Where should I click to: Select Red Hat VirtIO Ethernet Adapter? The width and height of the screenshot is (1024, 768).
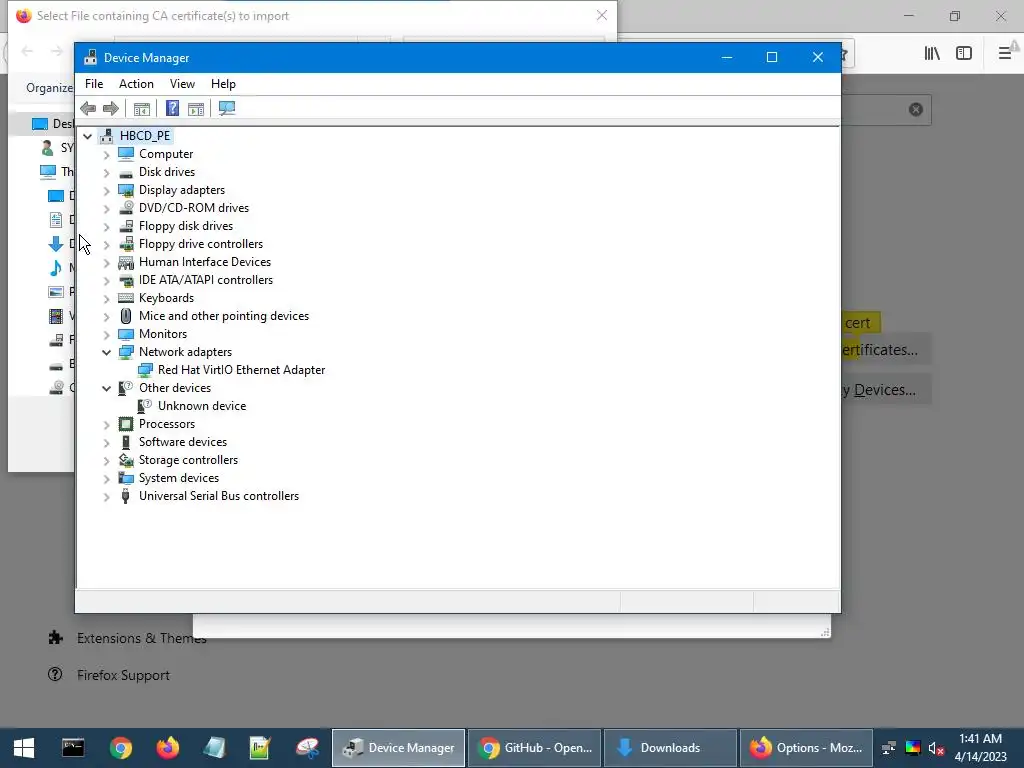(242, 370)
